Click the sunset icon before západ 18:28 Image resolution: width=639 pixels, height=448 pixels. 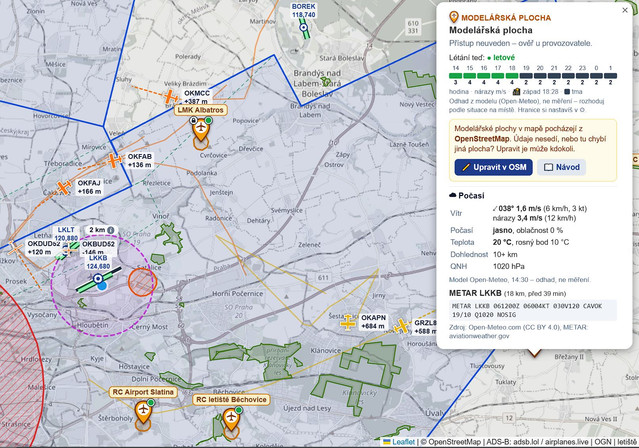click(516, 91)
